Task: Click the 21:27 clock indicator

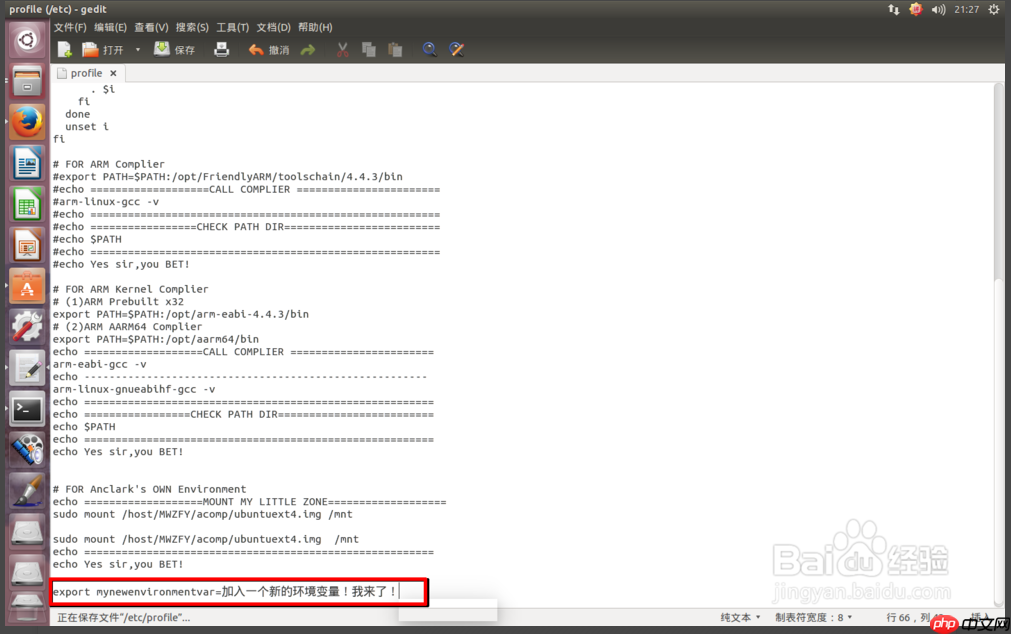Action: click(x=967, y=9)
